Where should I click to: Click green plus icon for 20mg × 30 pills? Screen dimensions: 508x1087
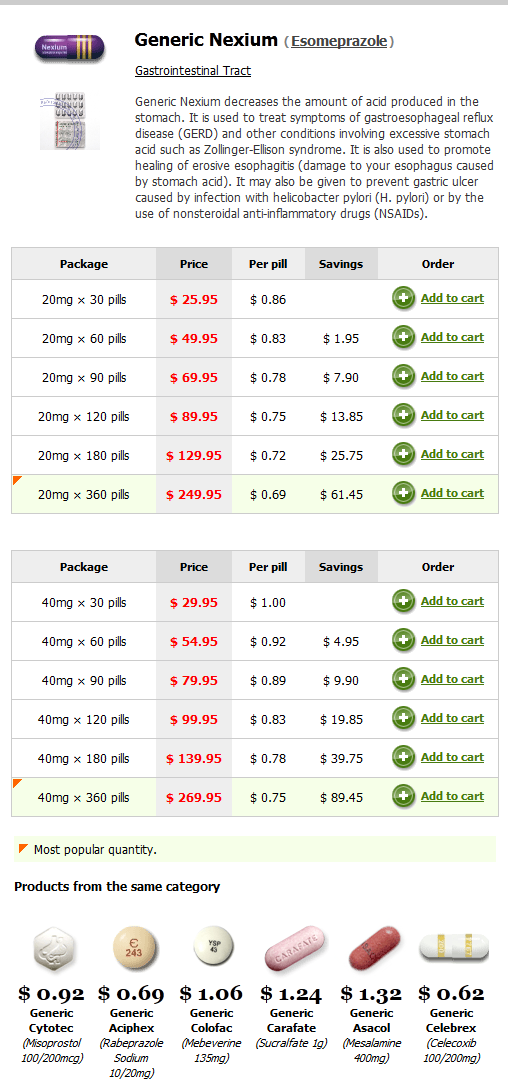click(x=403, y=299)
